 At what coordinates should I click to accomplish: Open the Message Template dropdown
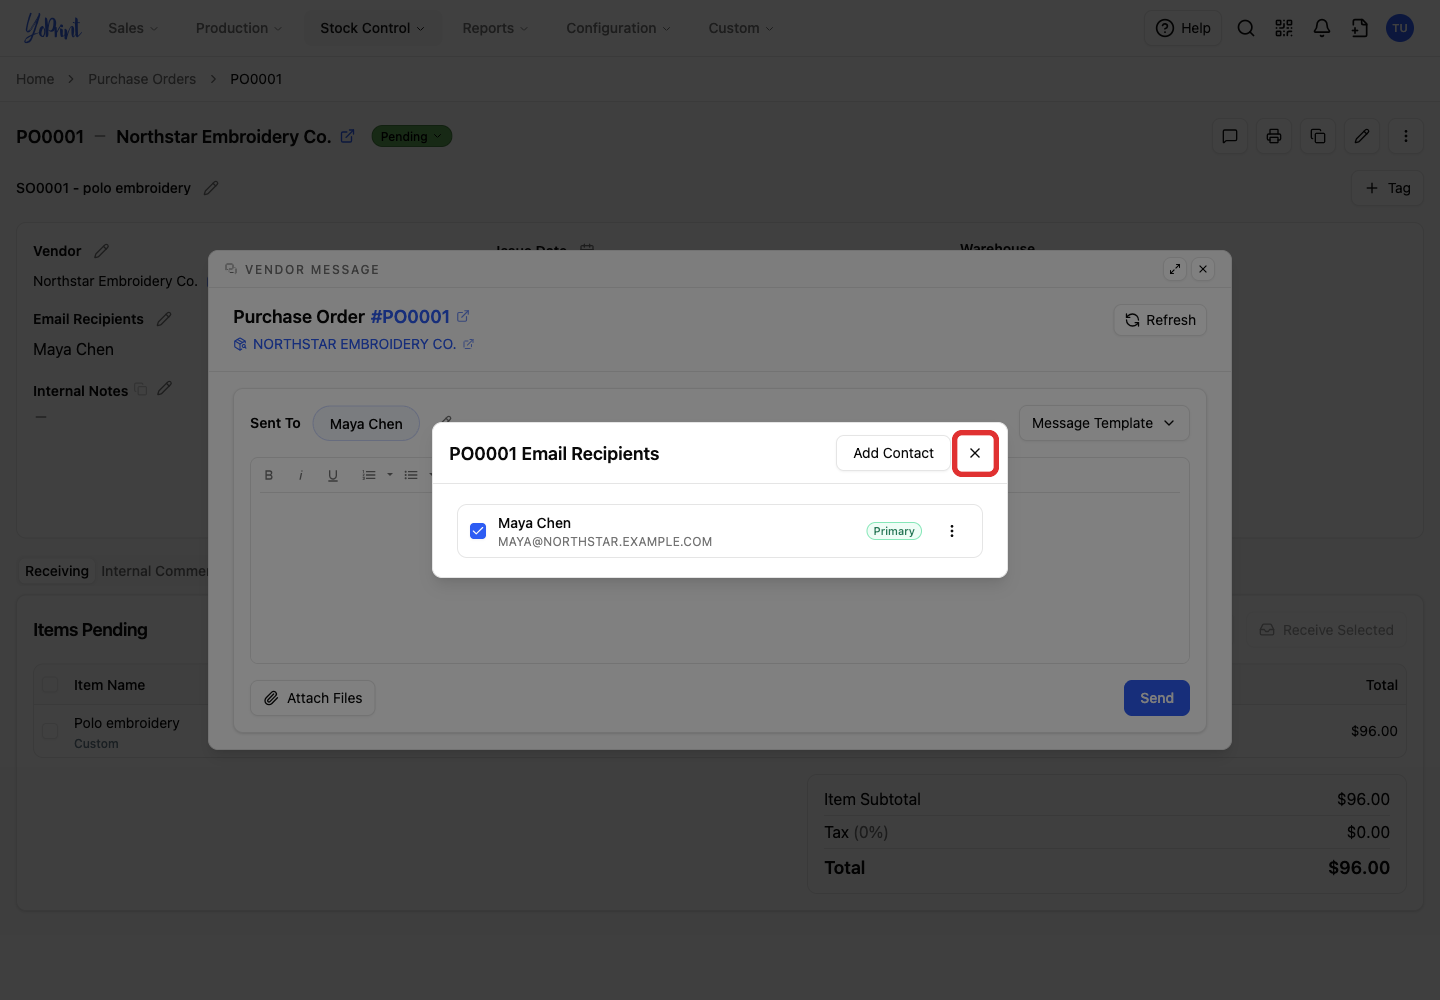point(1104,423)
